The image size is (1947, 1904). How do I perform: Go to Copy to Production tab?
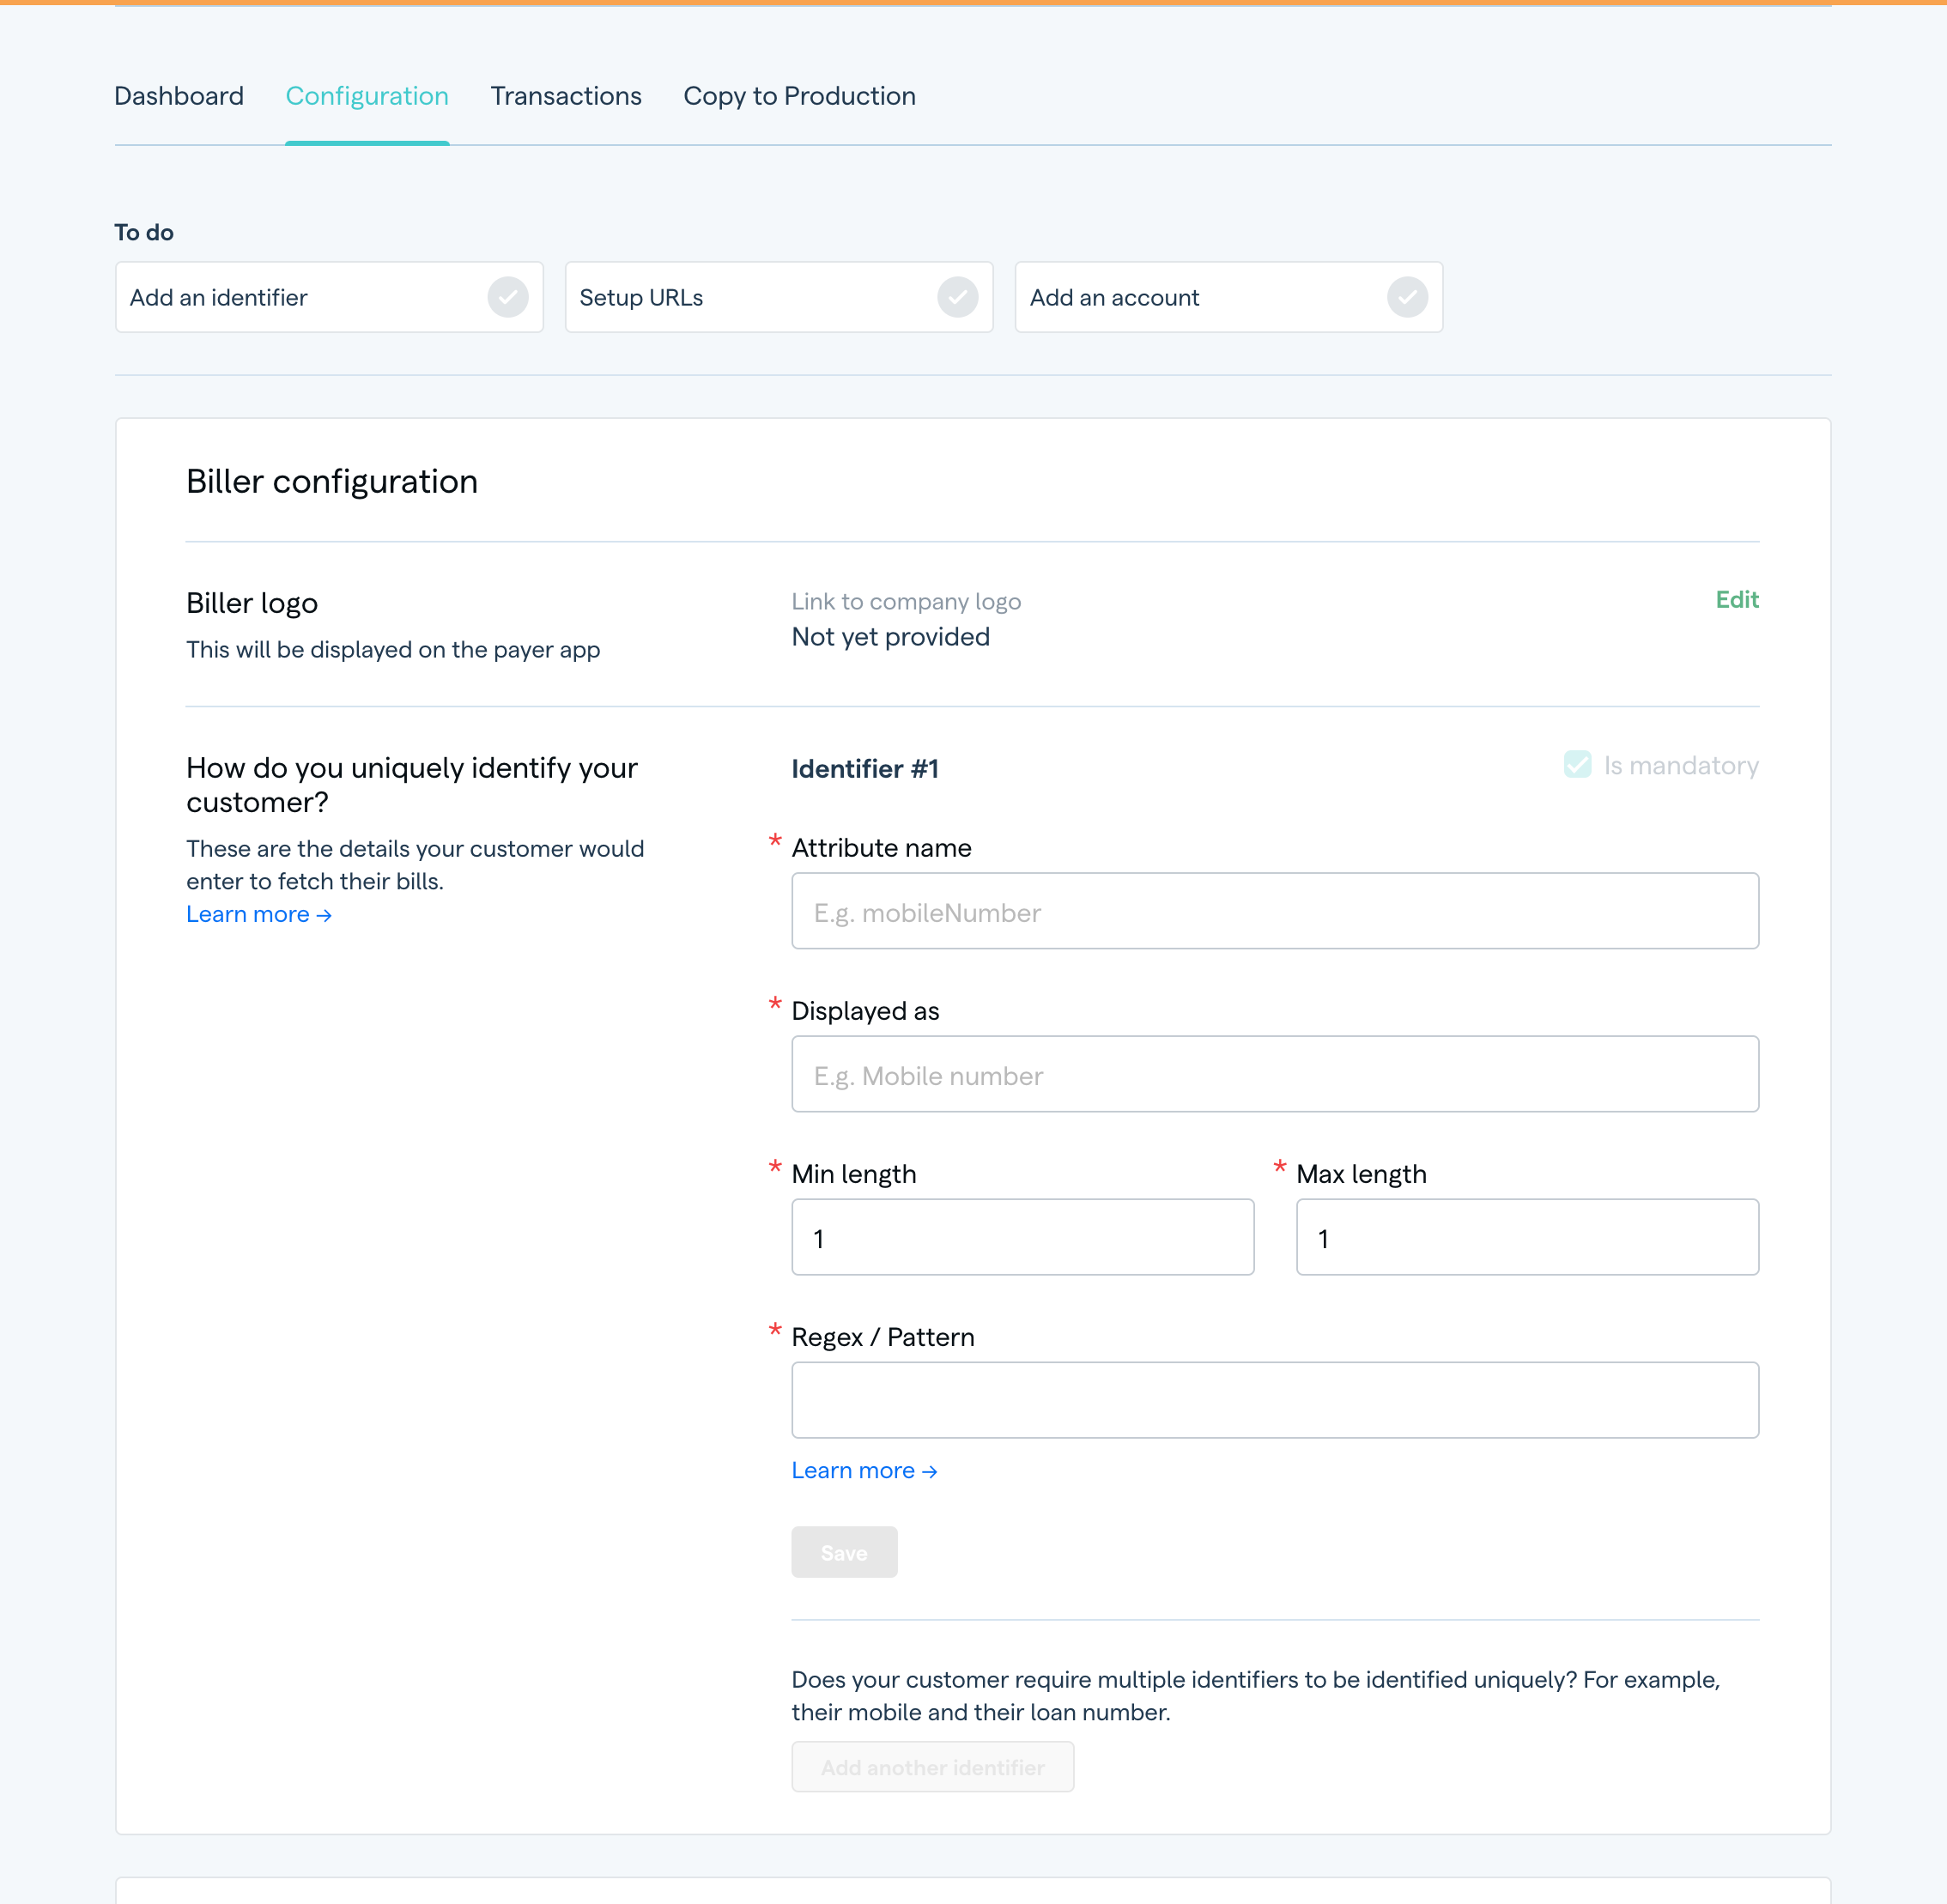pyautogui.click(x=799, y=96)
